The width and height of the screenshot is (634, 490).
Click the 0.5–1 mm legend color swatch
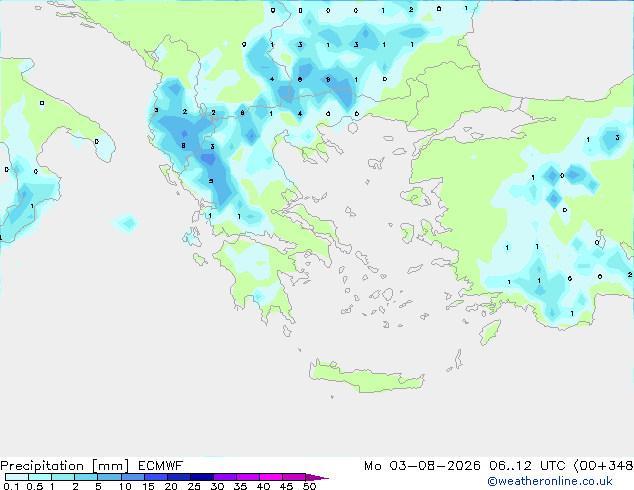point(40,477)
